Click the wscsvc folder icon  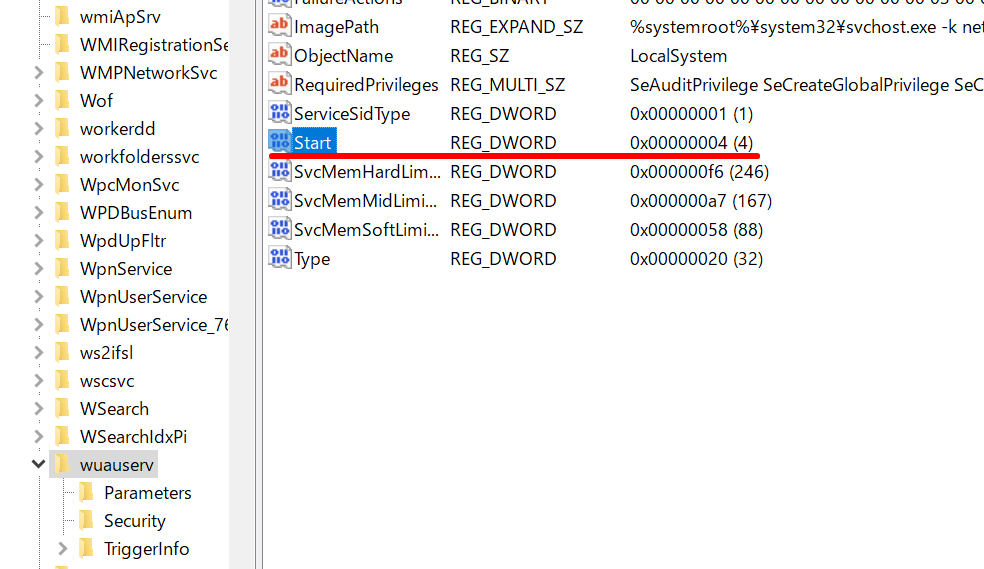[x=62, y=381]
